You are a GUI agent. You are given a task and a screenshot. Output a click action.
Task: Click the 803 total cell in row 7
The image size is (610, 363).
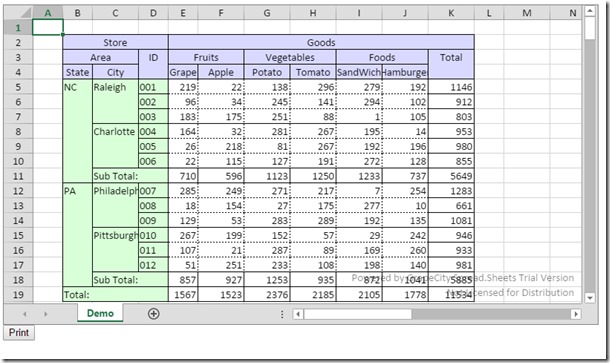pyautogui.click(x=451, y=116)
